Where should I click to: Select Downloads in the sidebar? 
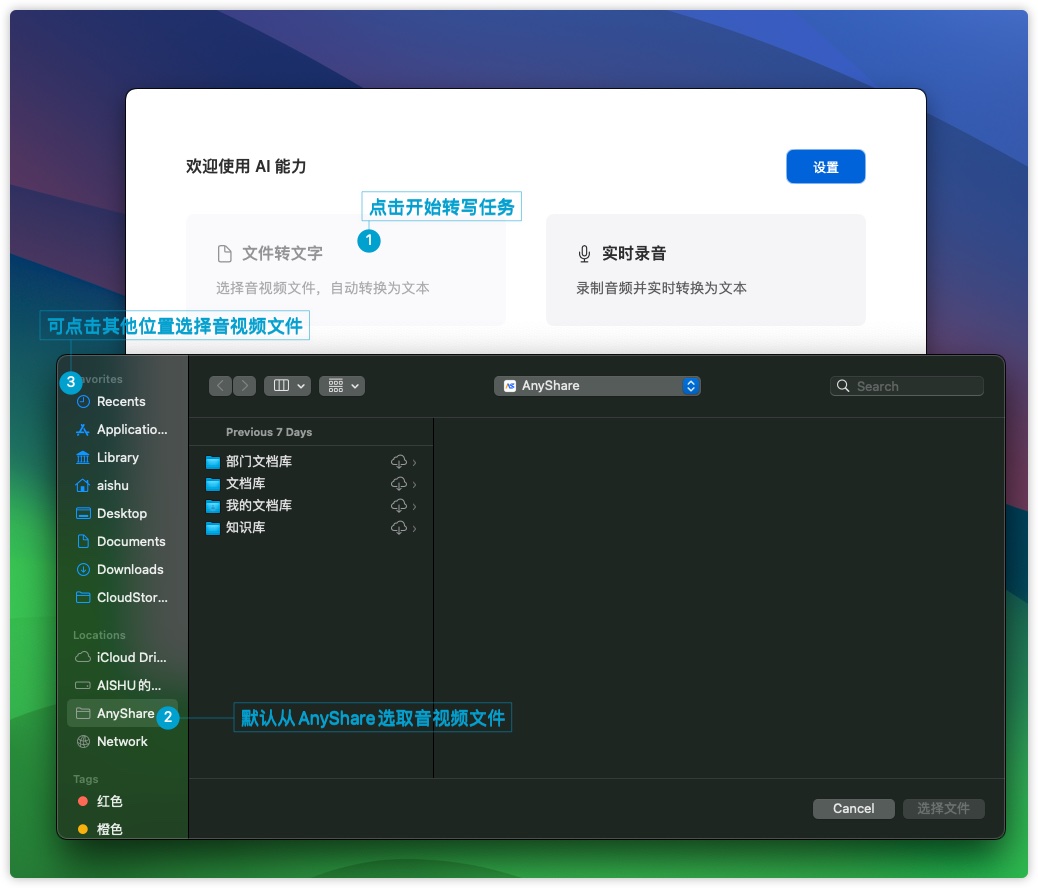(x=122, y=569)
